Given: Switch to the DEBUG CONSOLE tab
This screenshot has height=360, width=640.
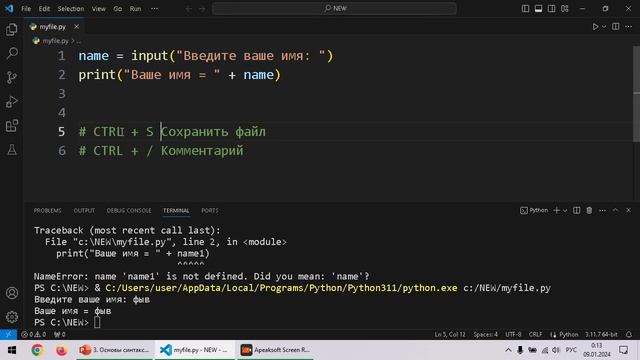Looking at the screenshot, I should pos(129,210).
